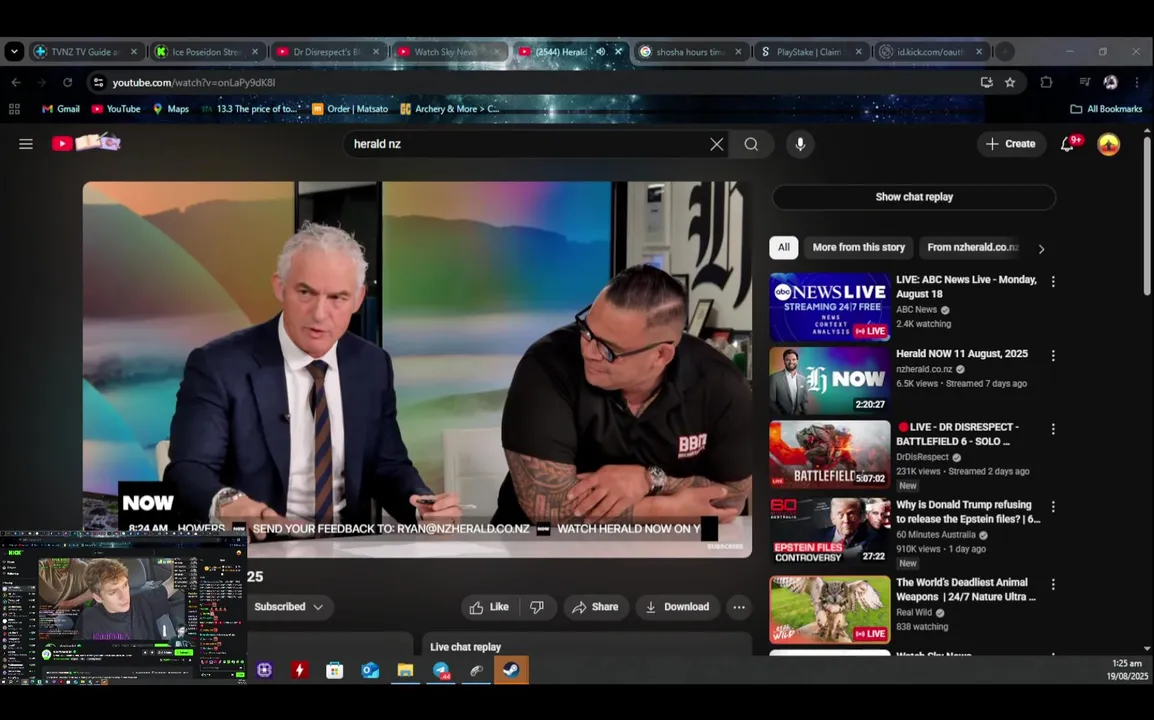
Task: Open the YouTube account avatar menu
Action: tap(1108, 144)
